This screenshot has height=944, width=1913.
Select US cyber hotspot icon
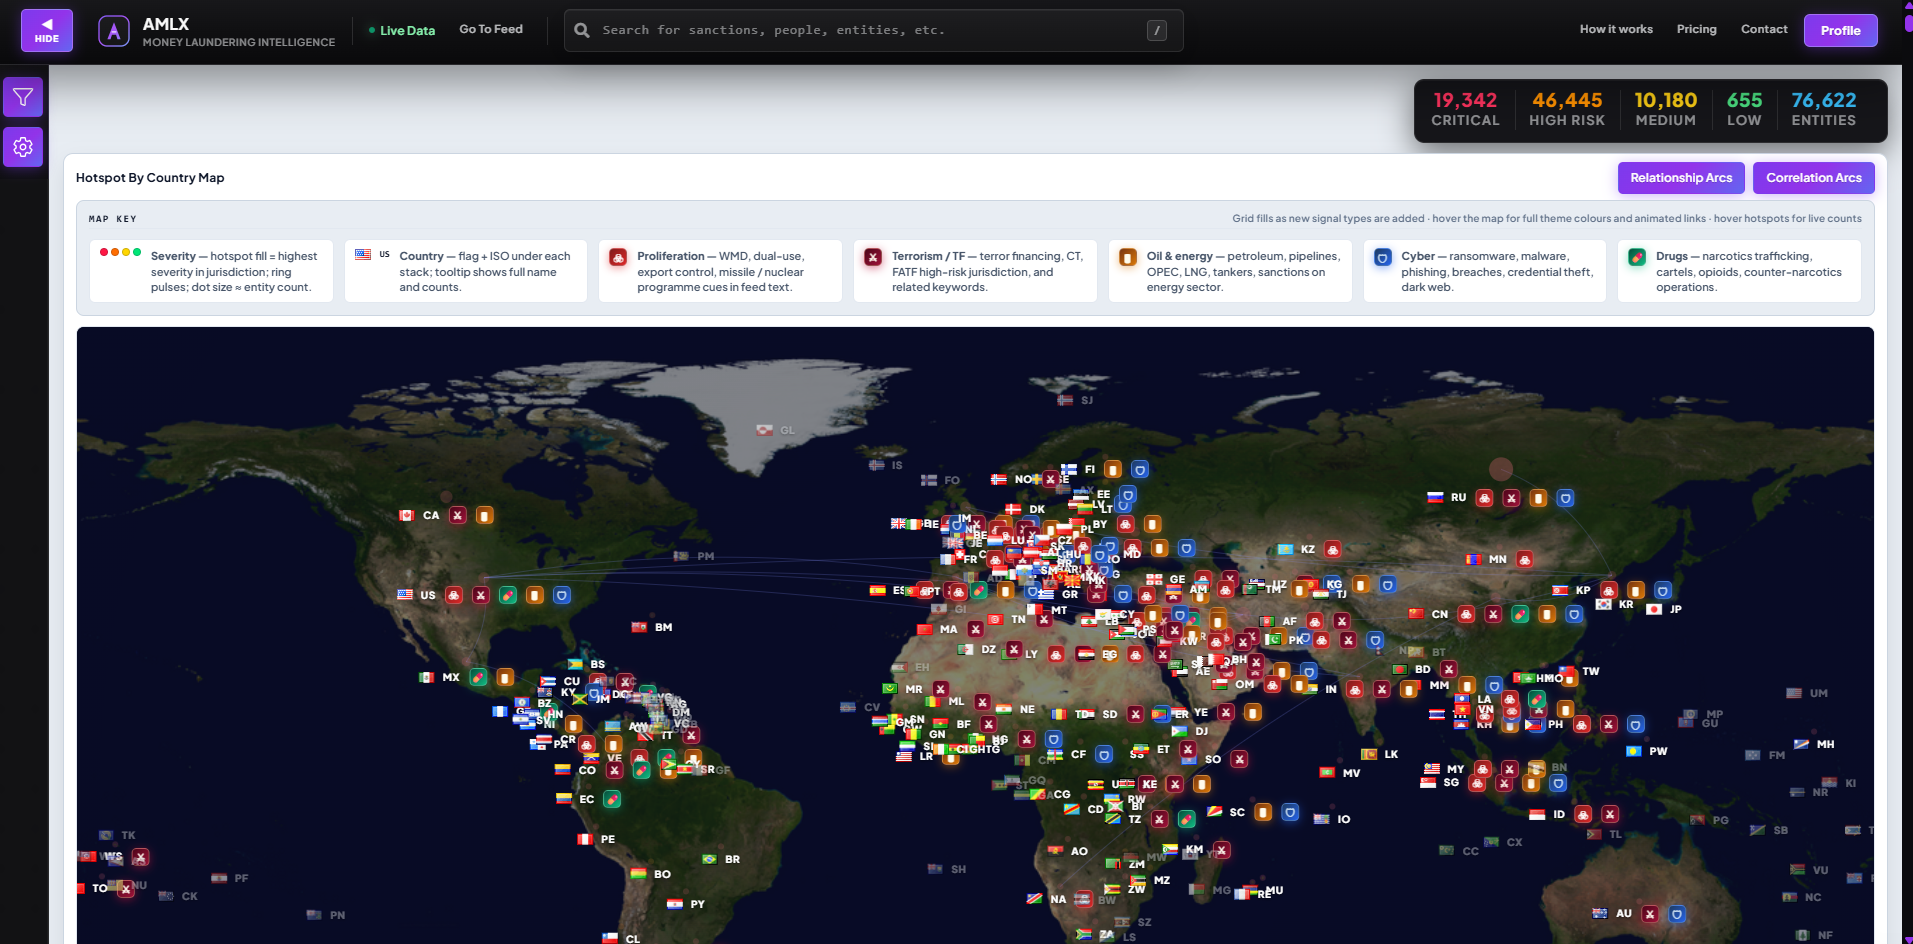click(x=562, y=595)
